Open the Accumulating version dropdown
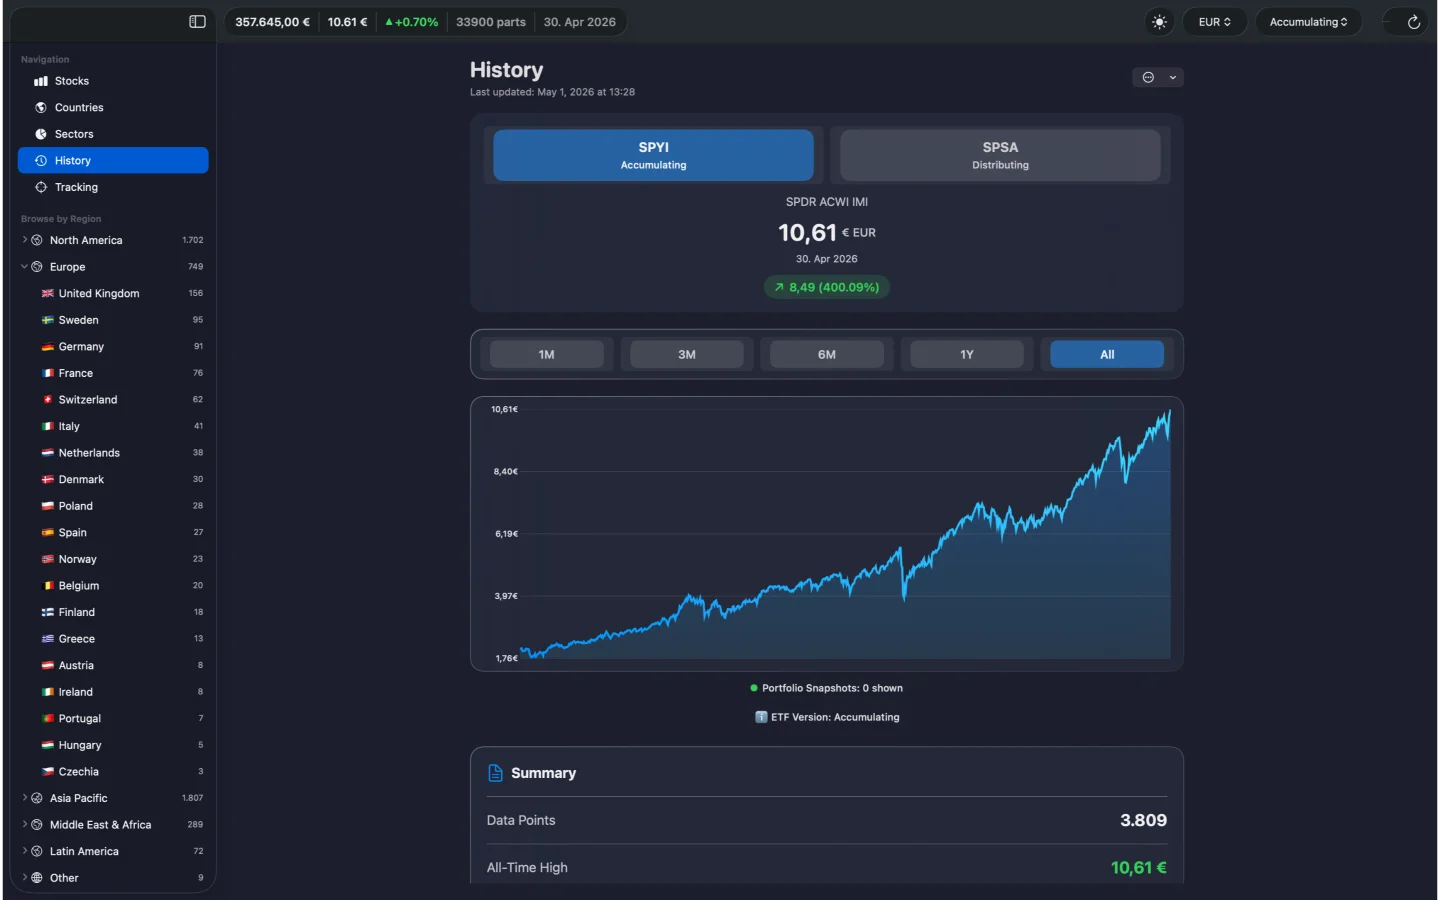The width and height of the screenshot is (1440, 900). (x=1308, y=22)
